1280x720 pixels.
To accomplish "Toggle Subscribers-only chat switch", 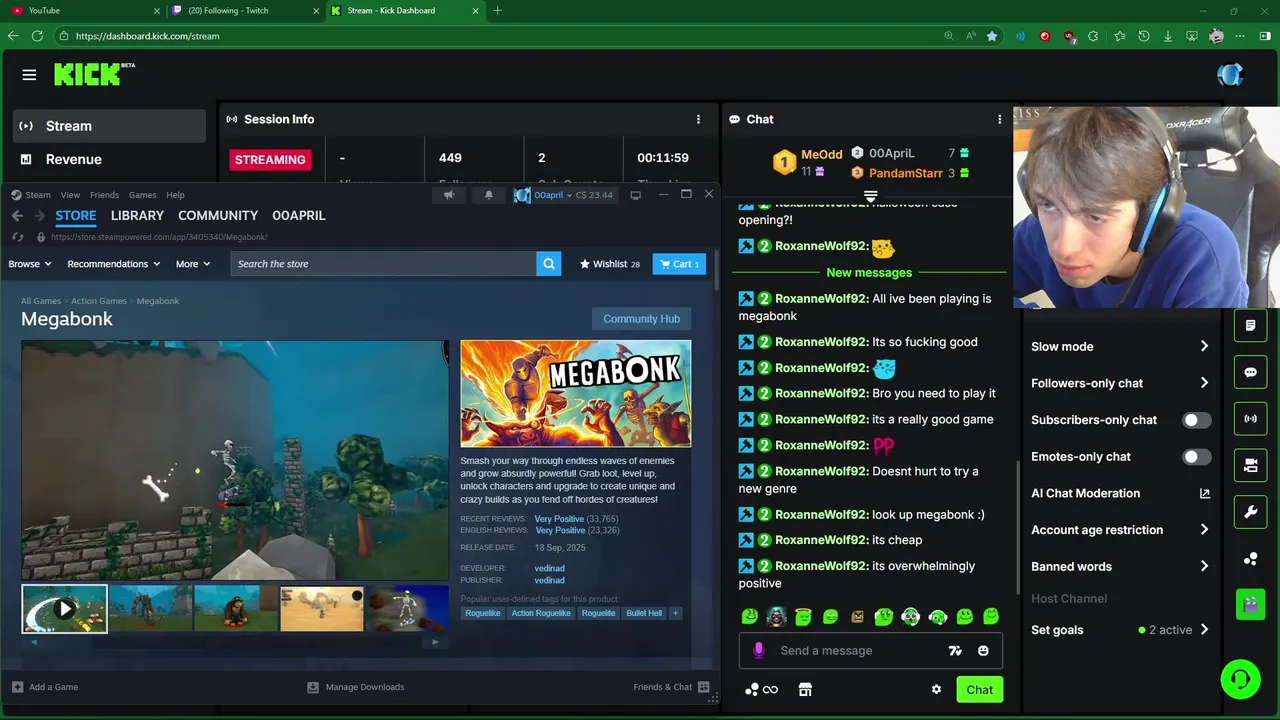I will (1196, 420).
